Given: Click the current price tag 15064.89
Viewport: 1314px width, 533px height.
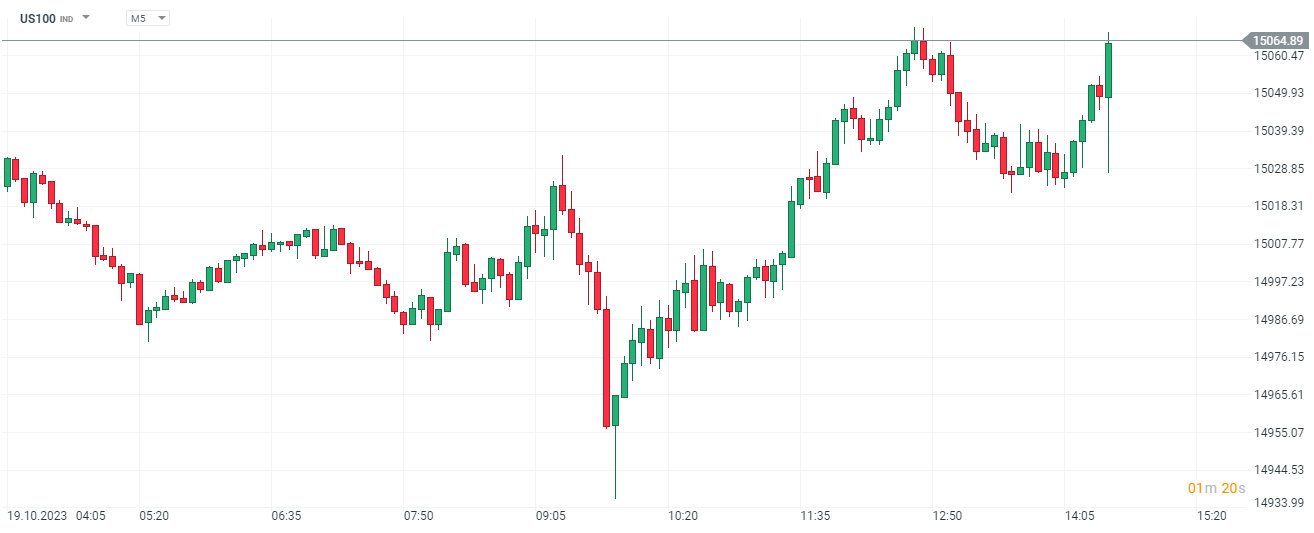Looking at the screenshot, I should coord(1276,41).
